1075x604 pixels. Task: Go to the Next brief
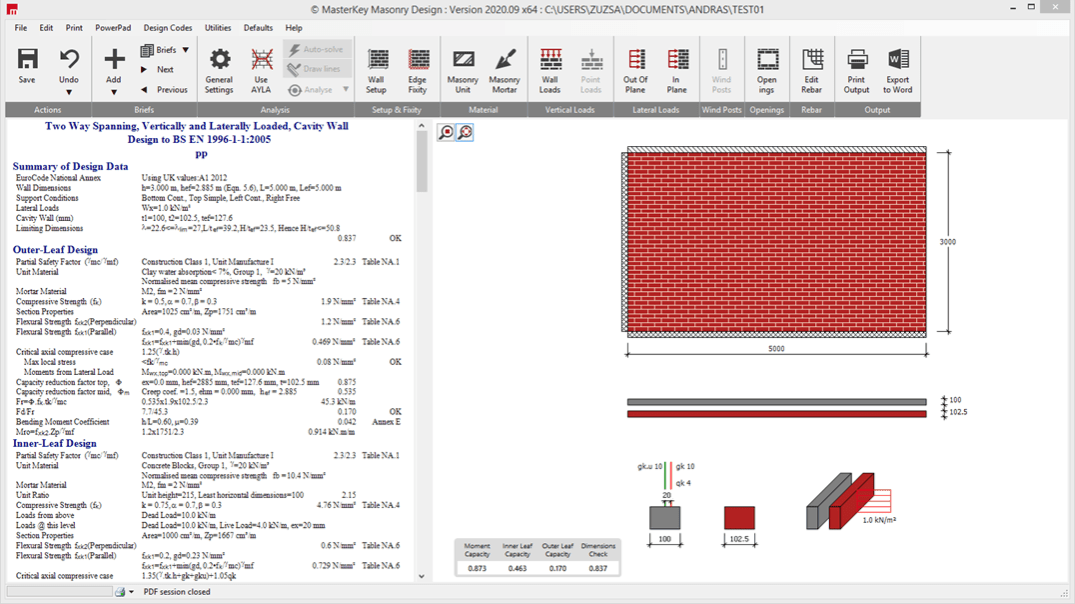pos(158,69)
